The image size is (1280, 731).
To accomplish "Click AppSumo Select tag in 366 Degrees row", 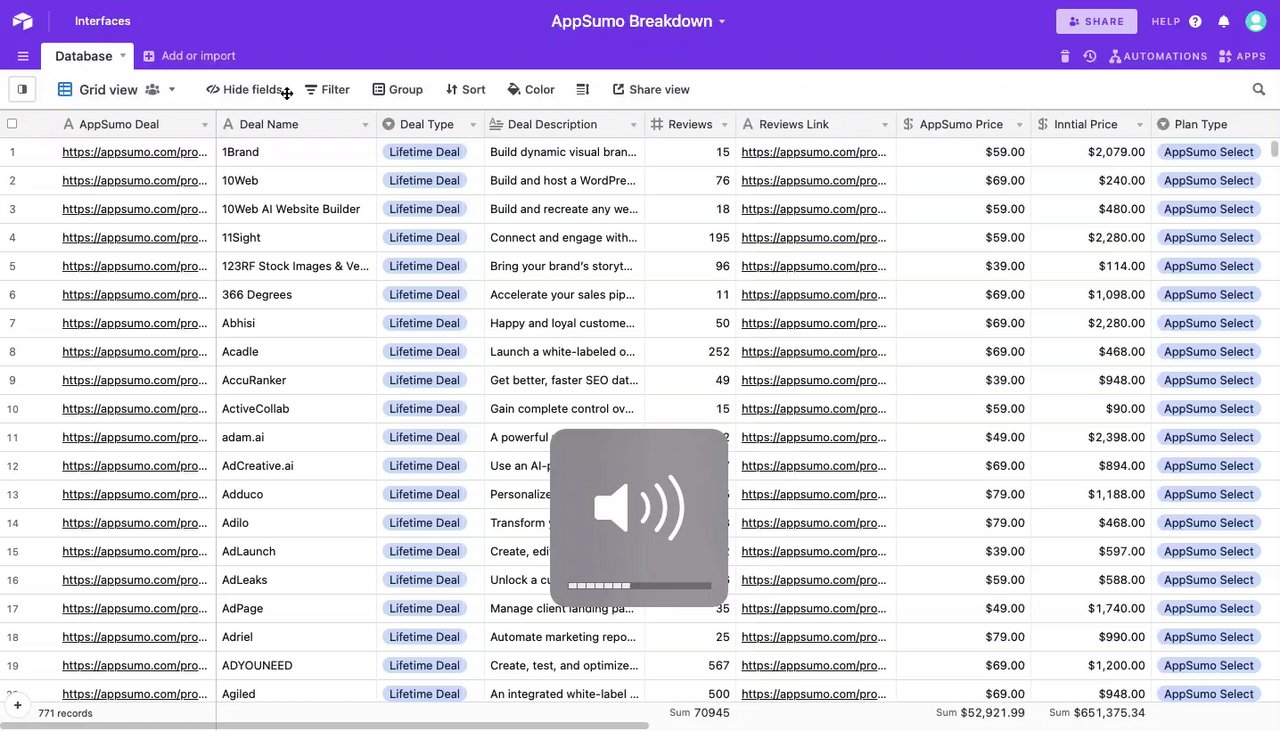I will 1208,295.
